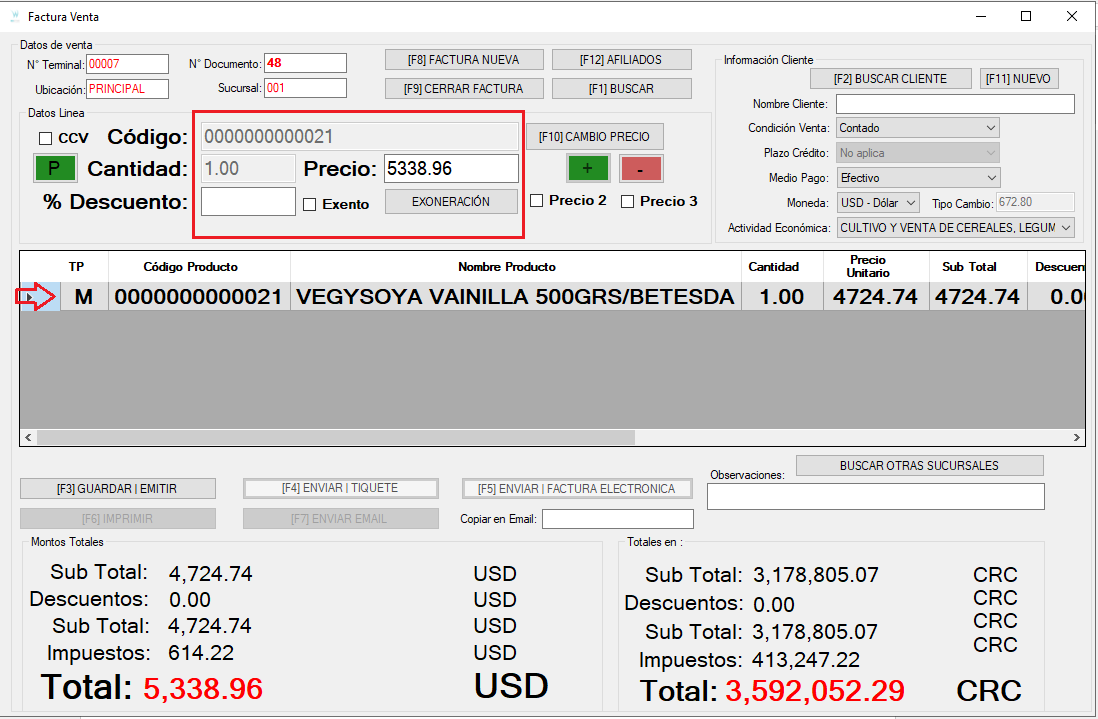Click the red minus remove-line button

[640, 168]
